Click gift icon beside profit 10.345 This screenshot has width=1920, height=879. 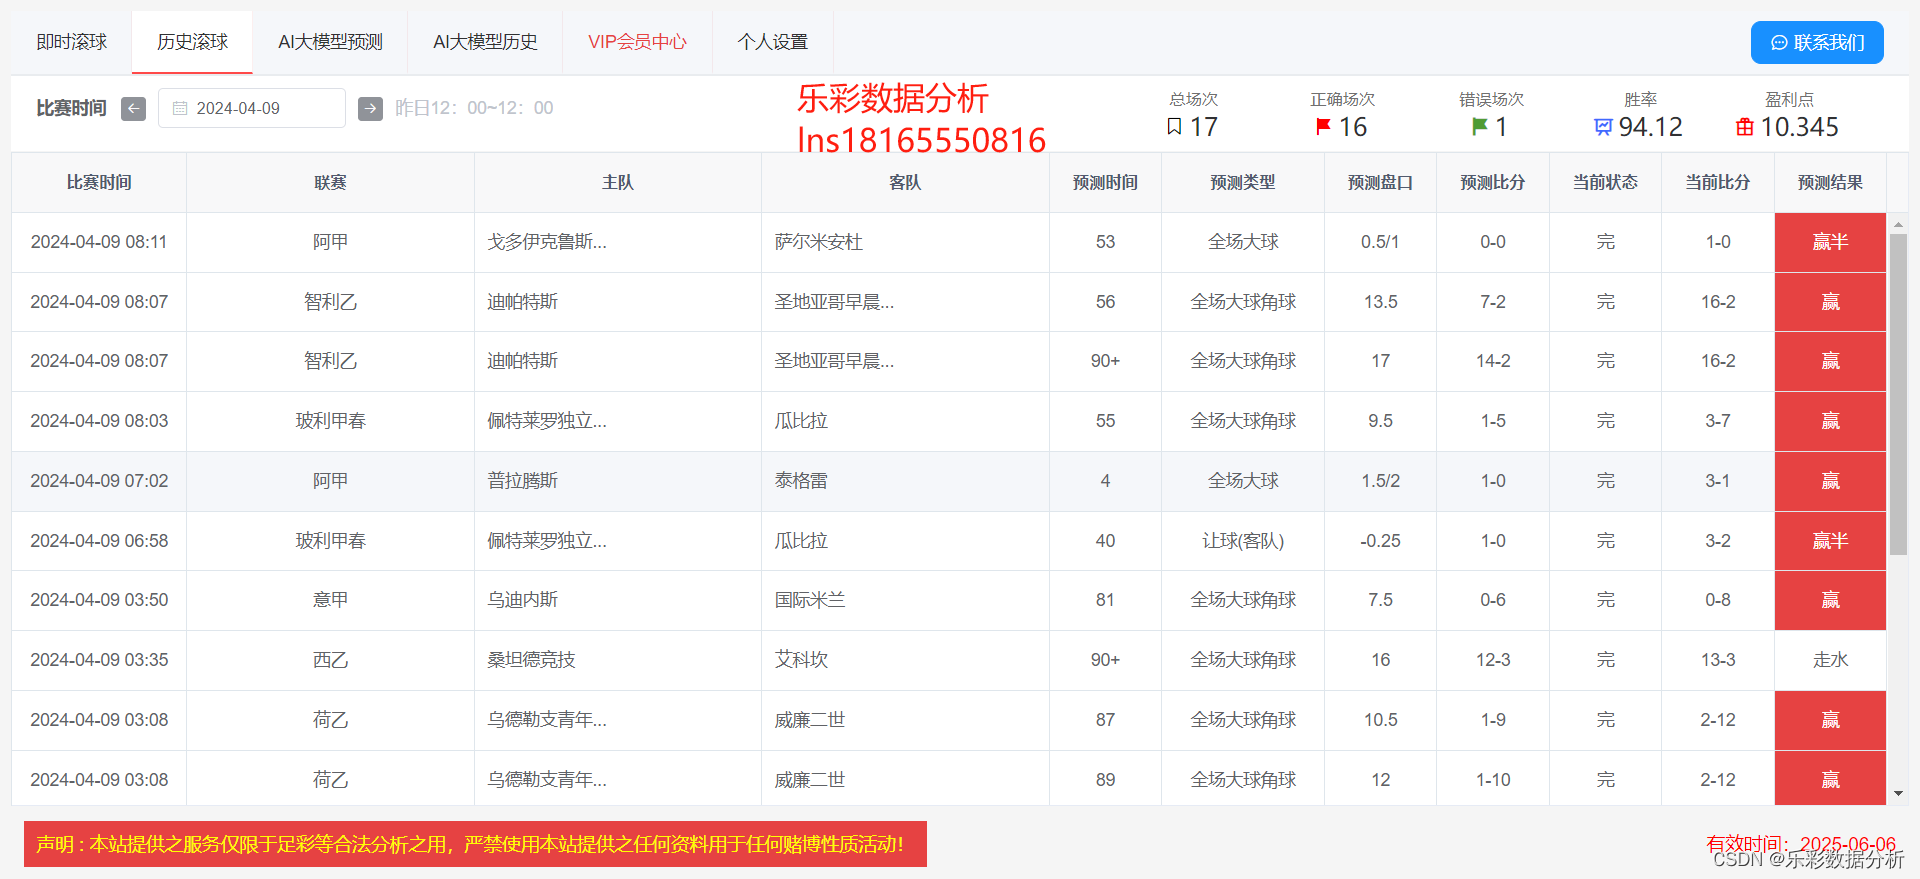[1745, 127]
